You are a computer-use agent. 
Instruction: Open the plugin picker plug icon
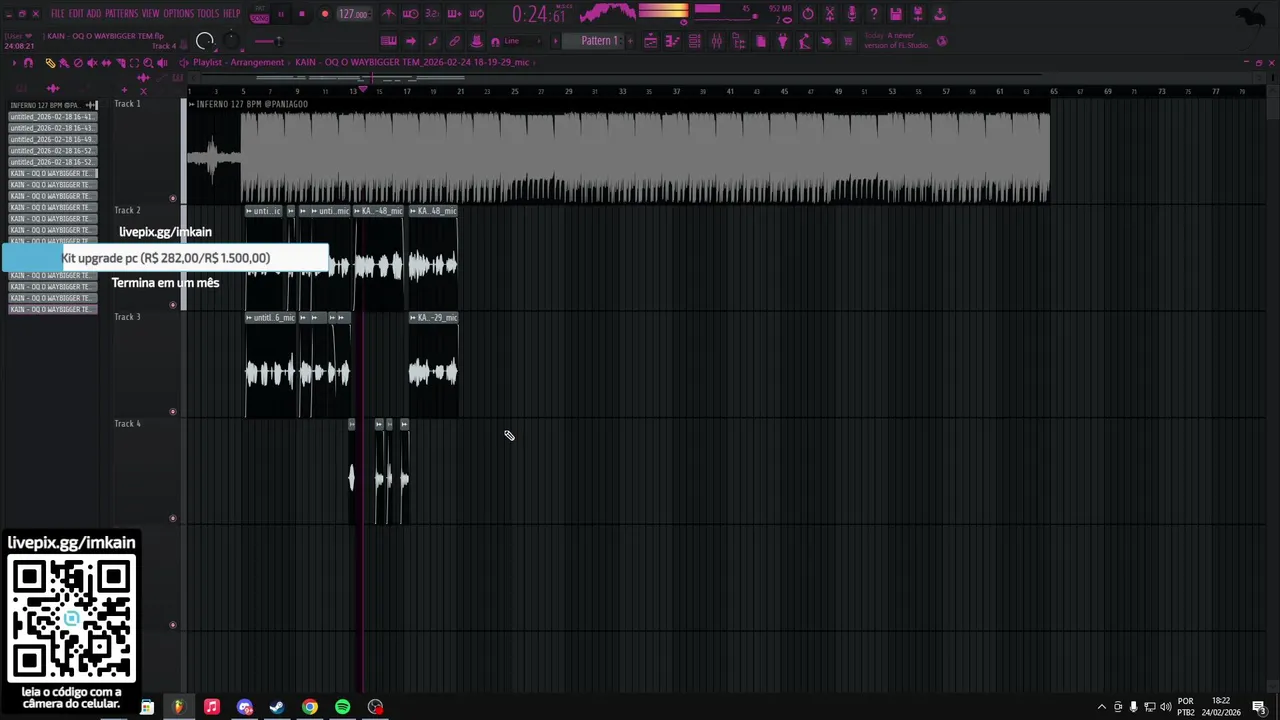tap(783, 41)
